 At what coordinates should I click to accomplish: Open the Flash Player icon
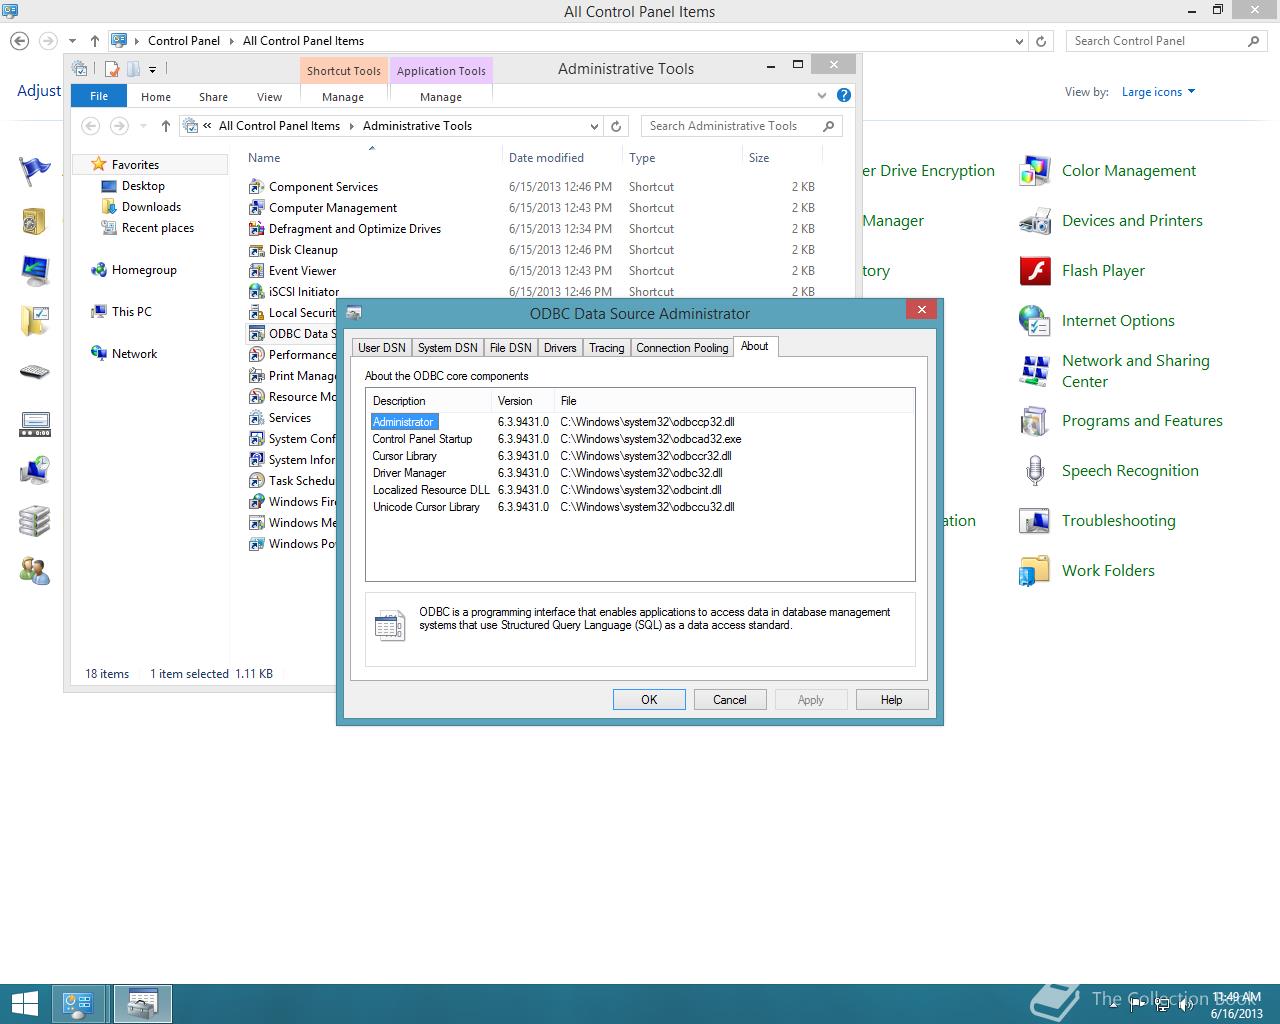pos(1034,271)
